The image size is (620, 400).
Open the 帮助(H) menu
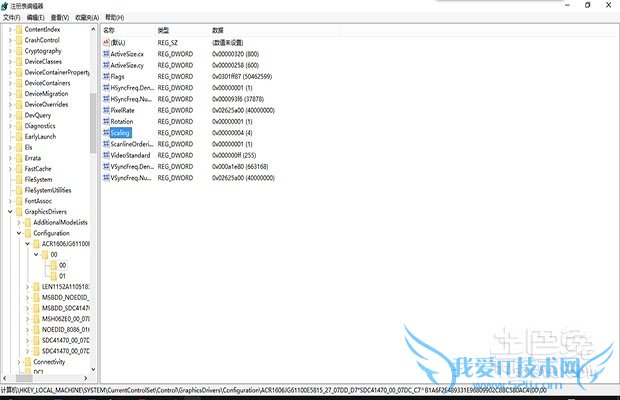coord(114,17)
